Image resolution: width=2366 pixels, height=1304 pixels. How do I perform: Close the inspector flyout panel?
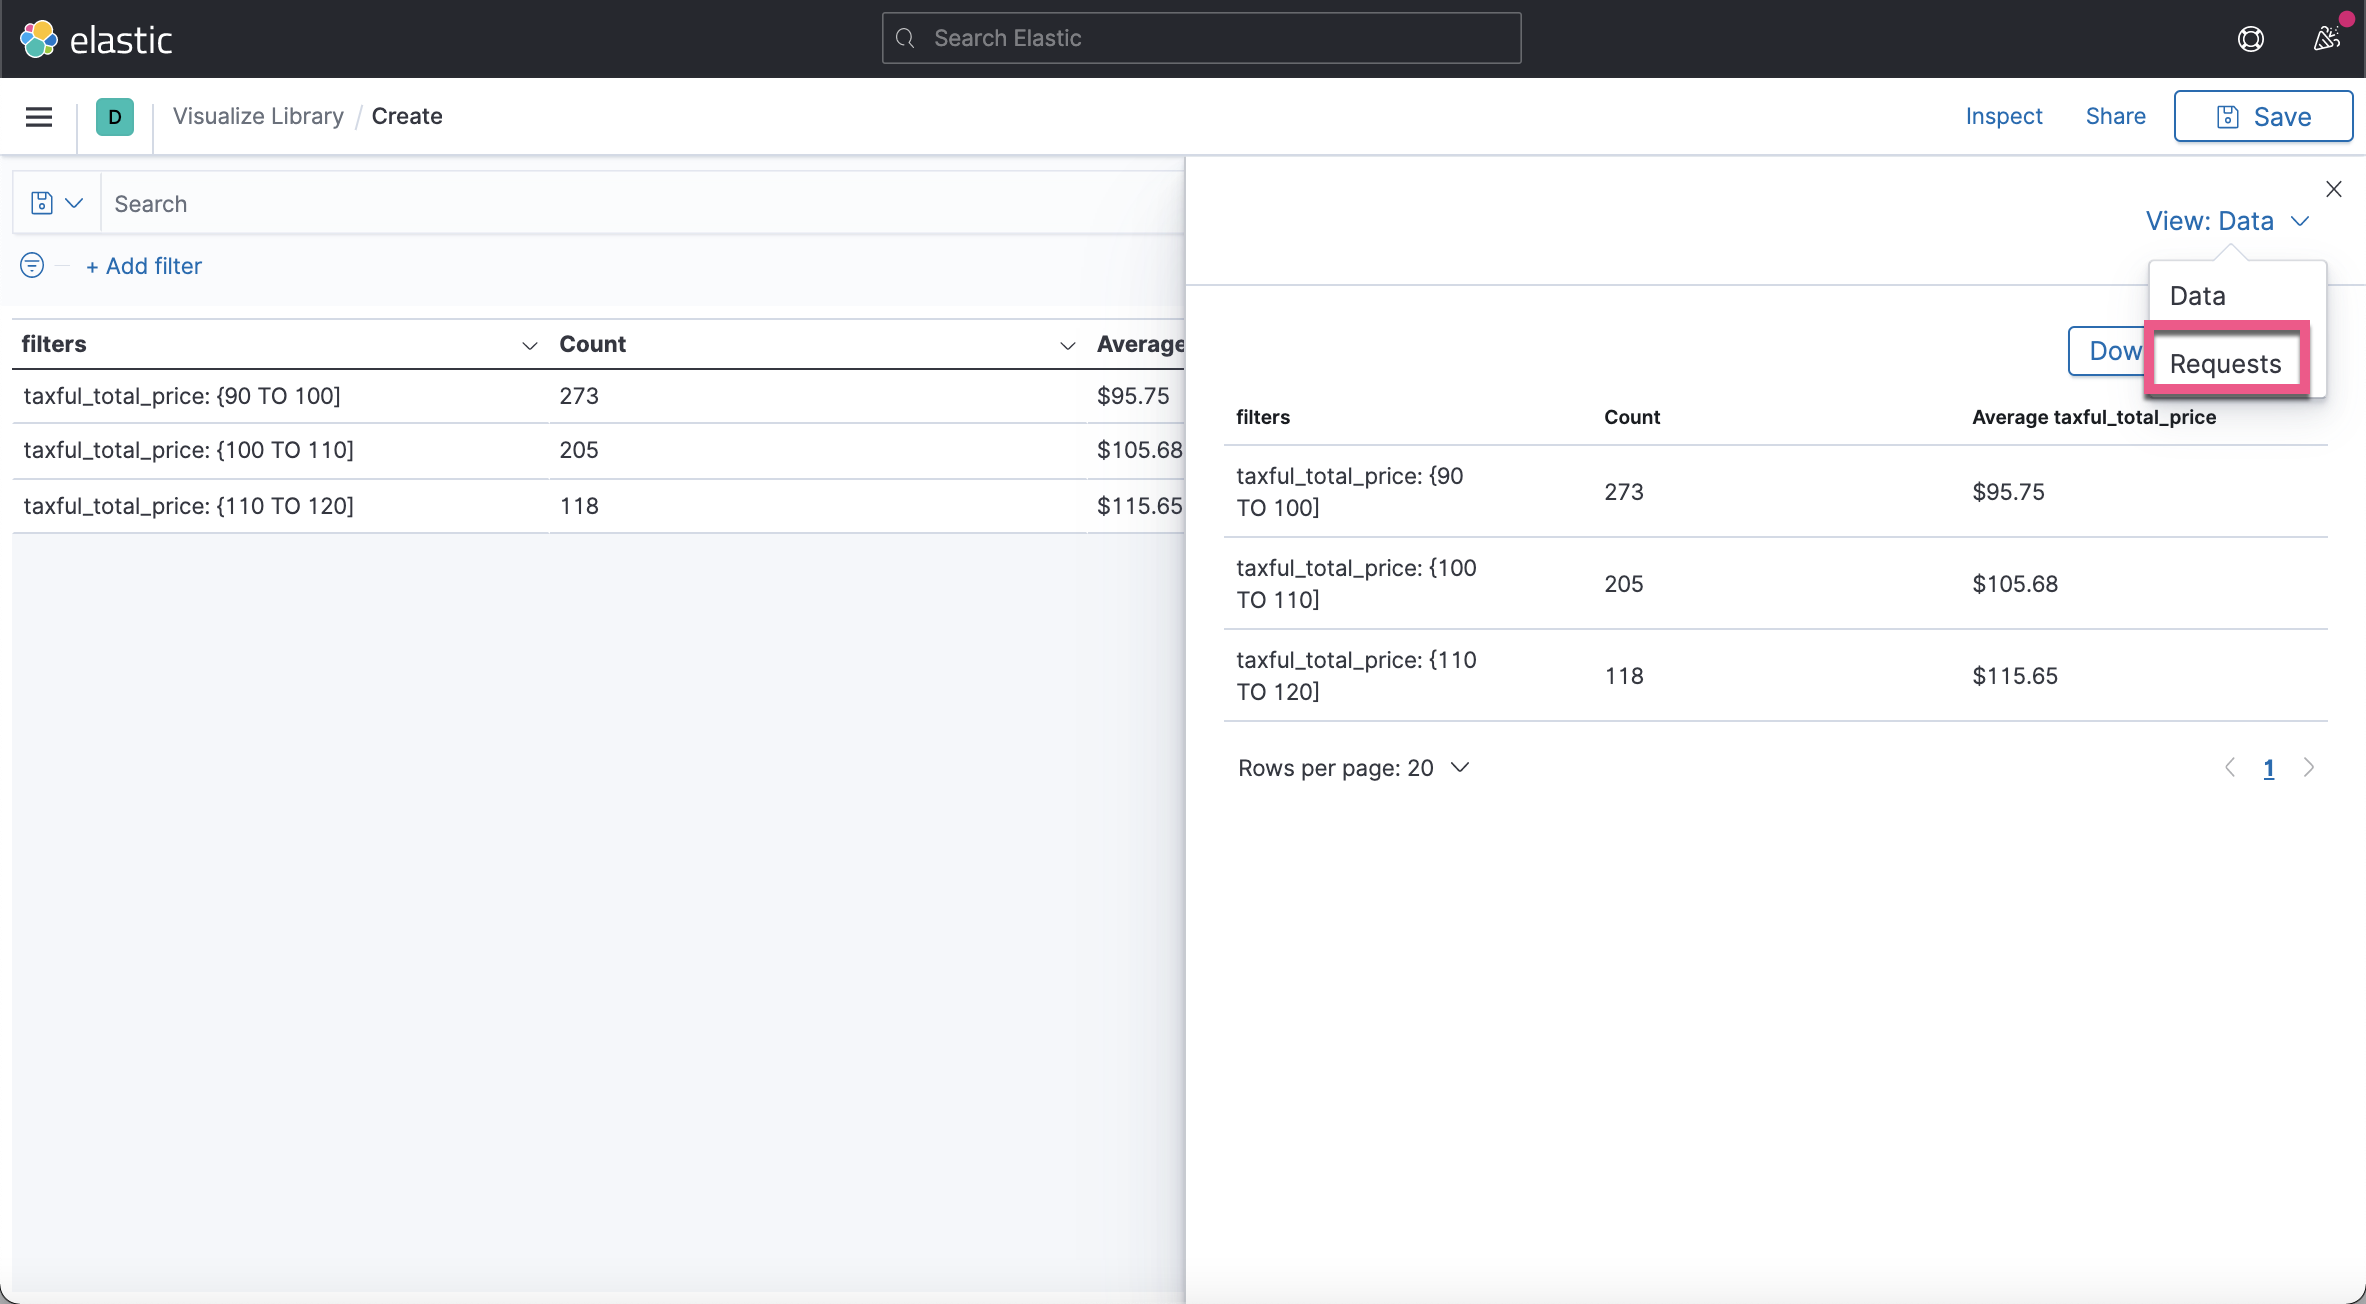[2334, 189]
